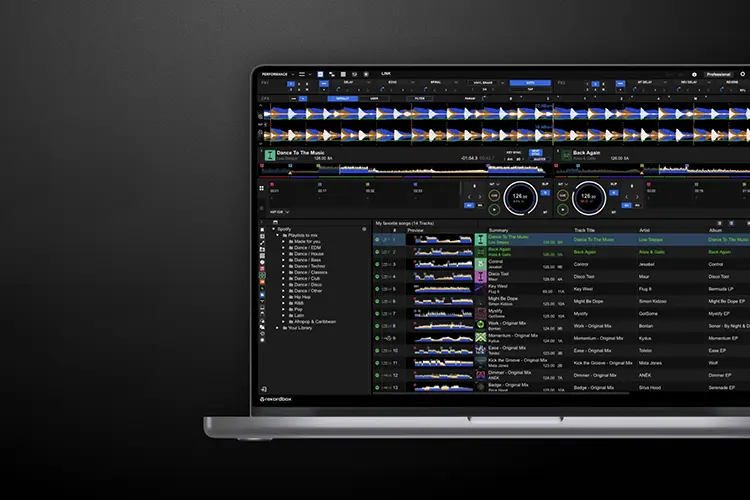
Task: Open the PERFORMANCE mode dropdown
Action: click(278, 74)
